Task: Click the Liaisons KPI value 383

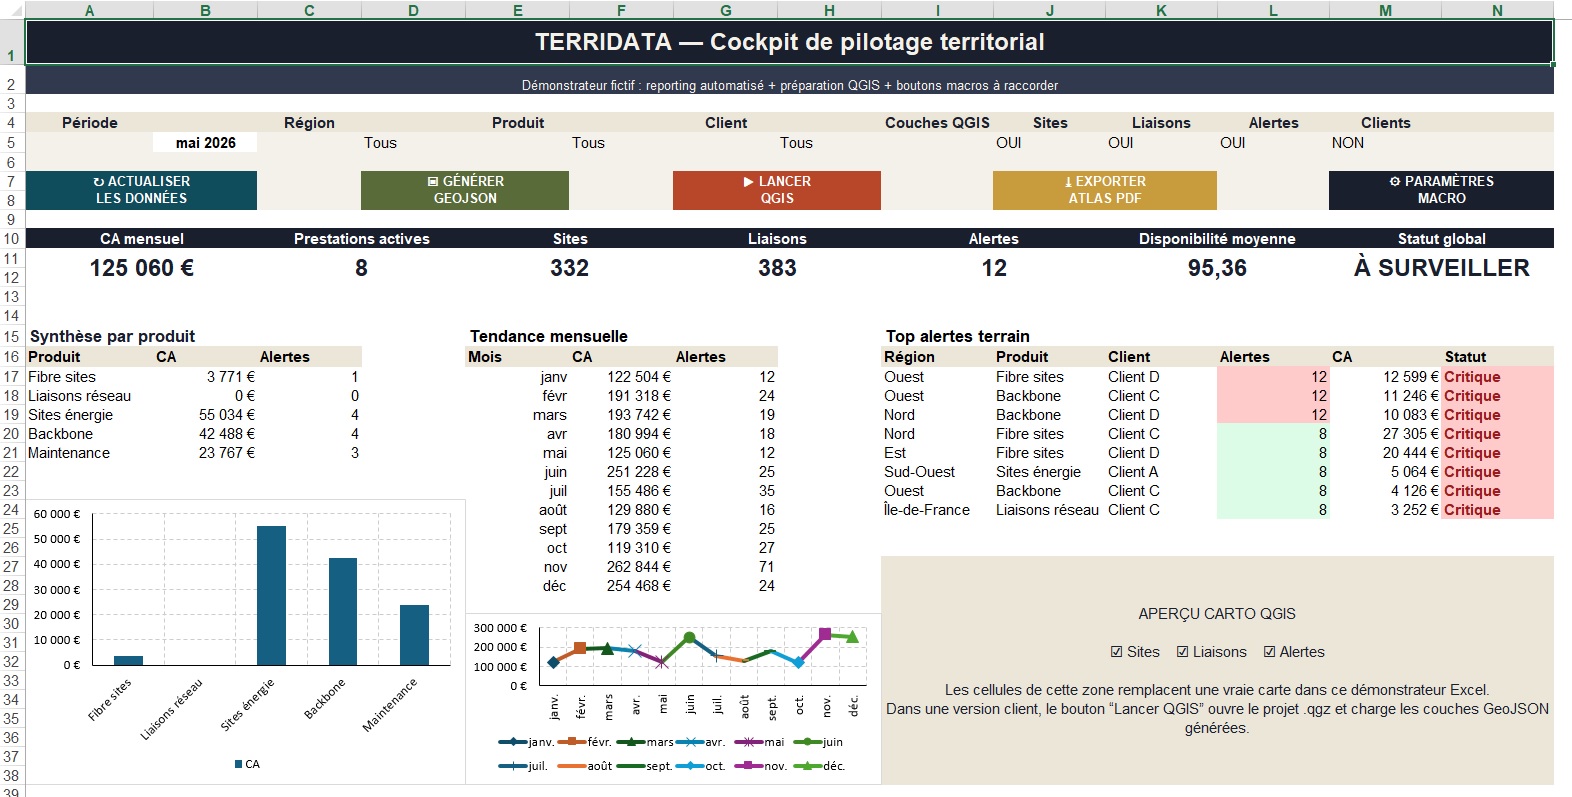Action: click(x=777, y=268)
